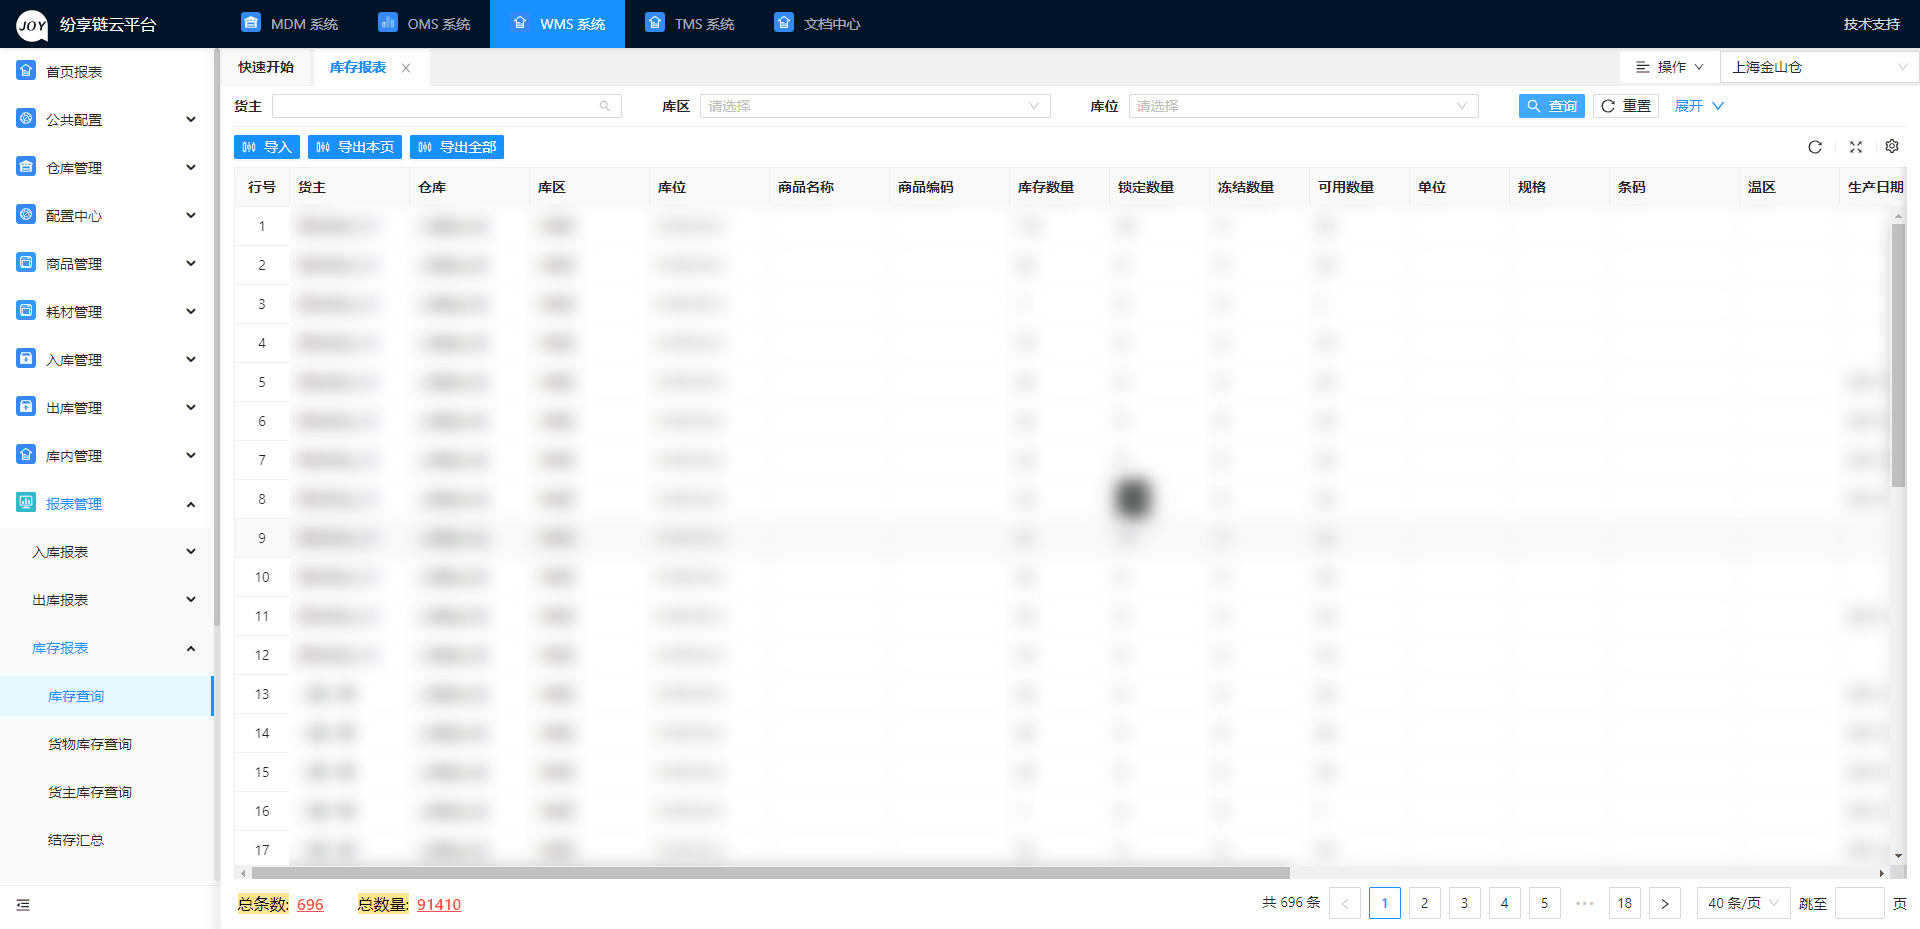Expand the 公共配置 menu chevron
The image size is (1920, 929).
pos(191,119)
